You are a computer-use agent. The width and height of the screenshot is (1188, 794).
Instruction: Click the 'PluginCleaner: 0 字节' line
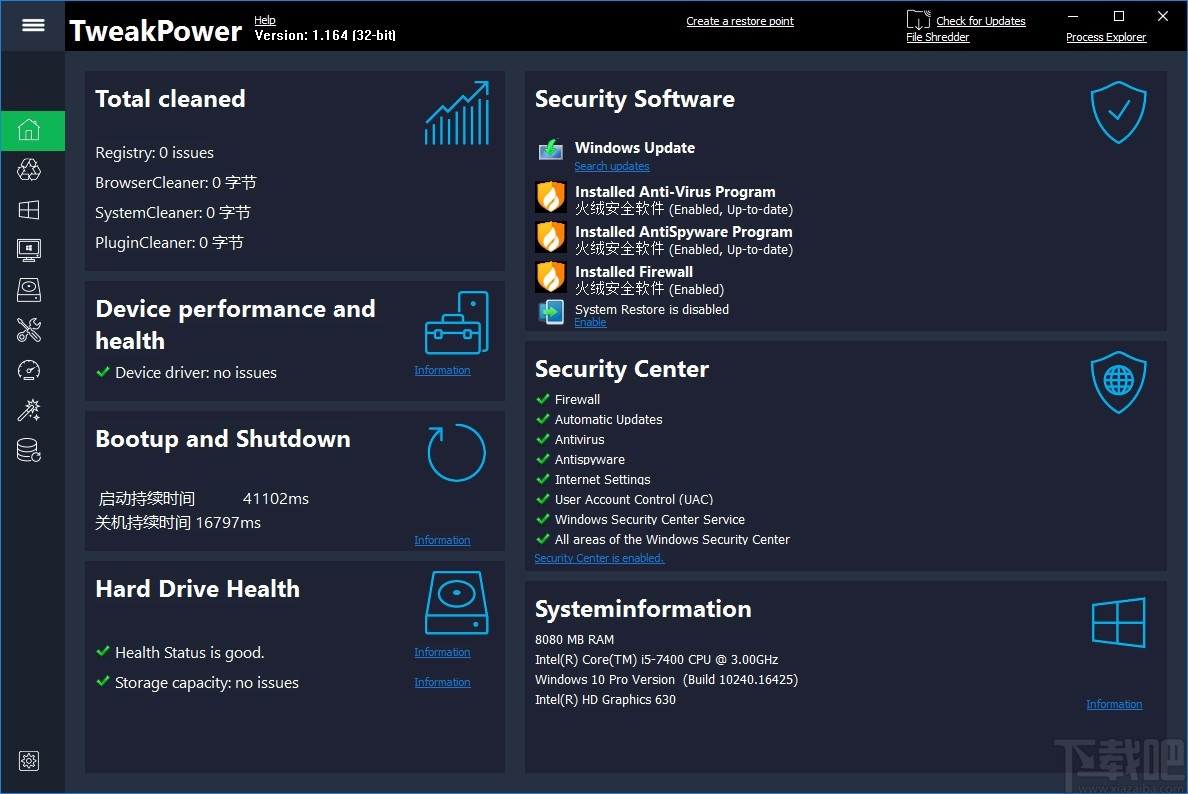[169, 243]
